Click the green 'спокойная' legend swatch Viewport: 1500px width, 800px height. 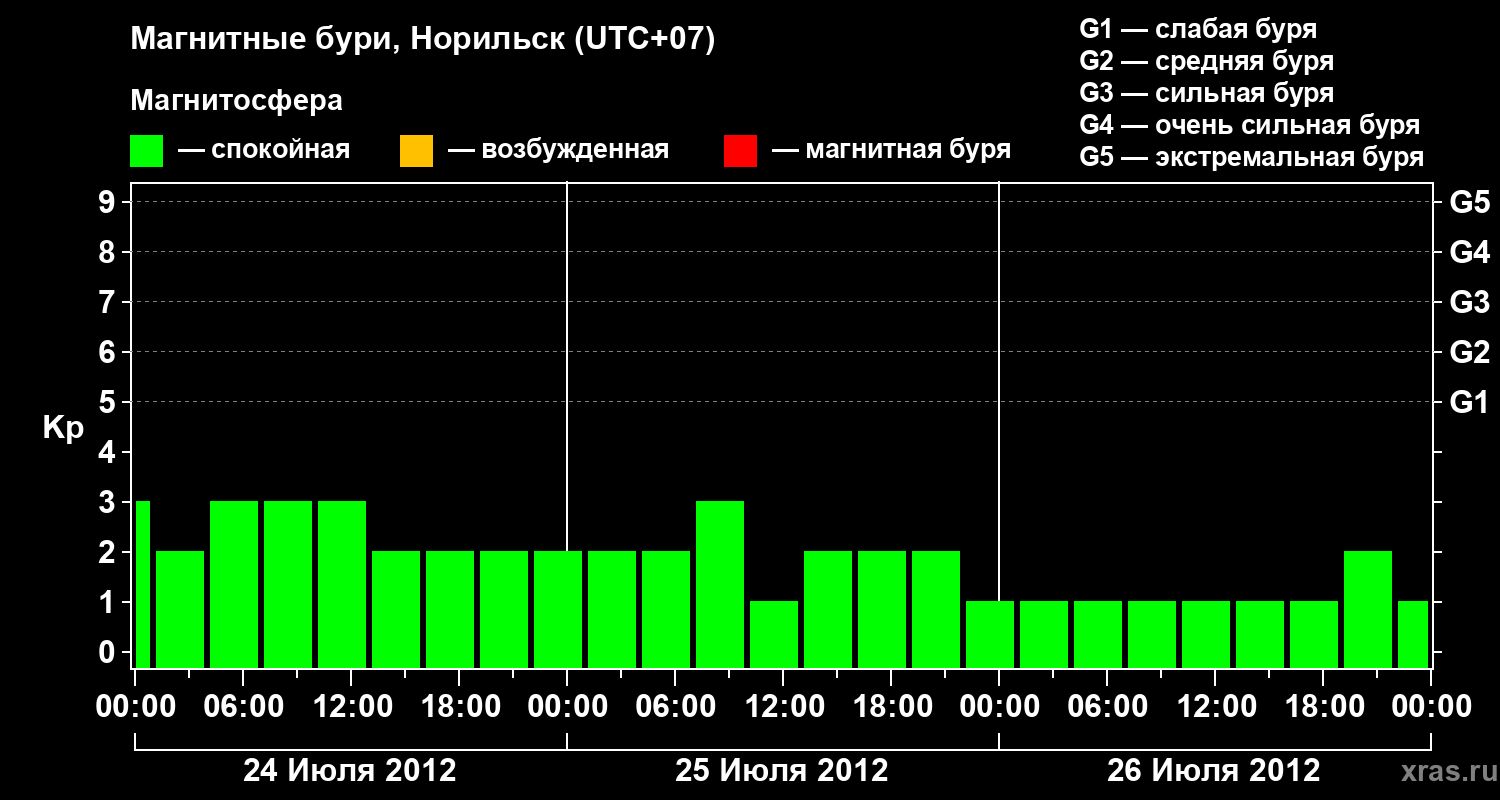[x=147, y=151]
